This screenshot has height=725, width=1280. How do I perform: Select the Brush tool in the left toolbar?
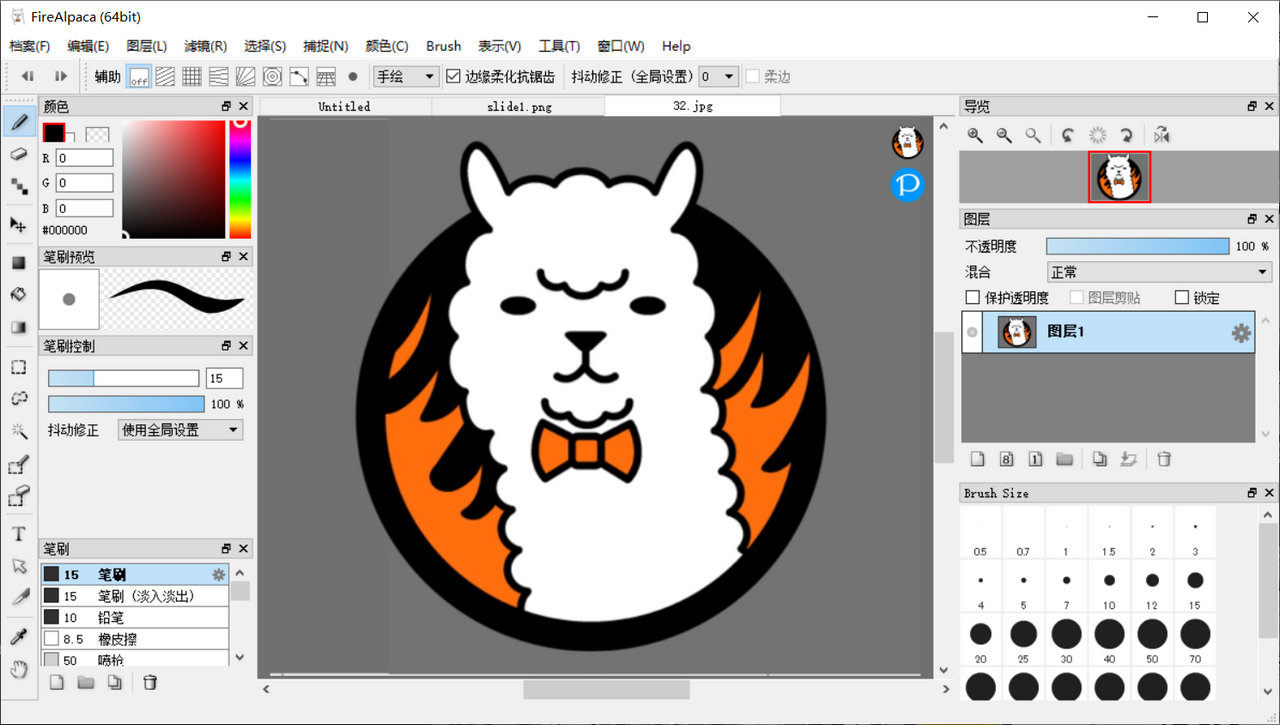point(19,122)
